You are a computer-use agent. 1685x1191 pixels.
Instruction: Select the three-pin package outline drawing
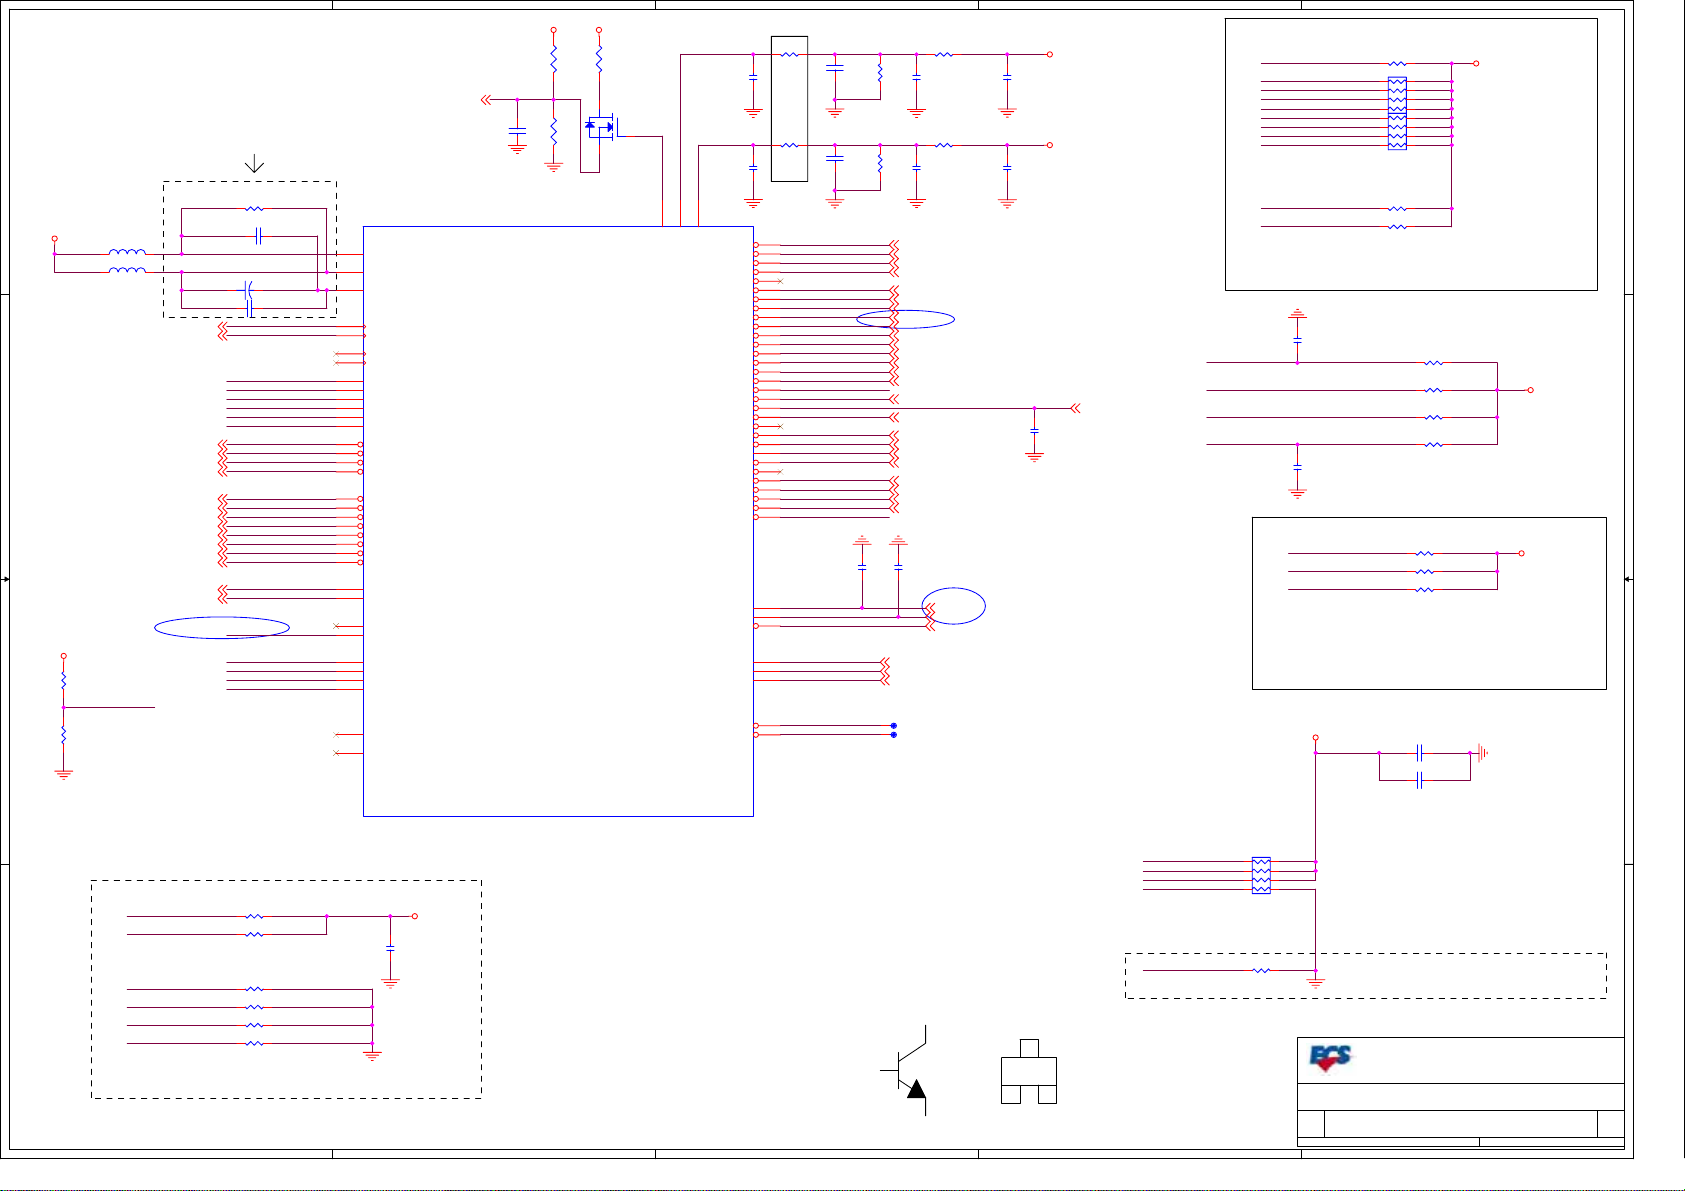(x=1029, y=1072)
